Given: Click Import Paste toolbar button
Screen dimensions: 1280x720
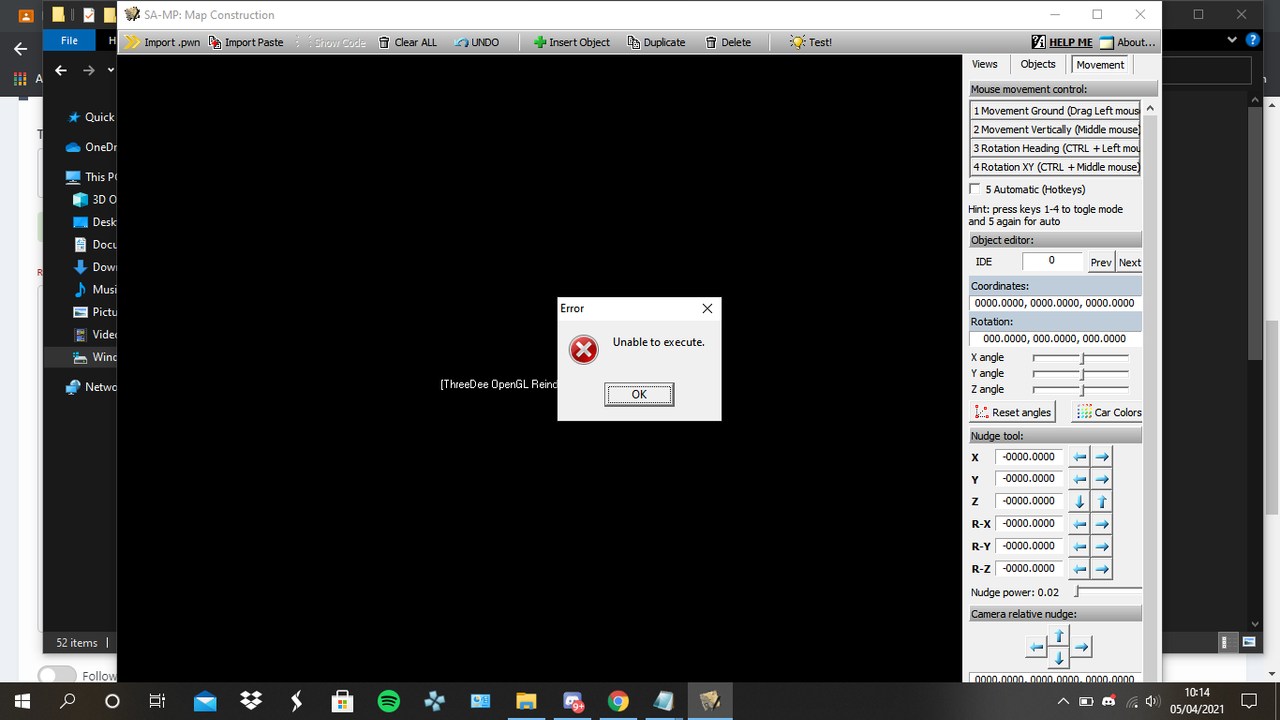Looking at the screenshot, I should (x=246, y=42).
